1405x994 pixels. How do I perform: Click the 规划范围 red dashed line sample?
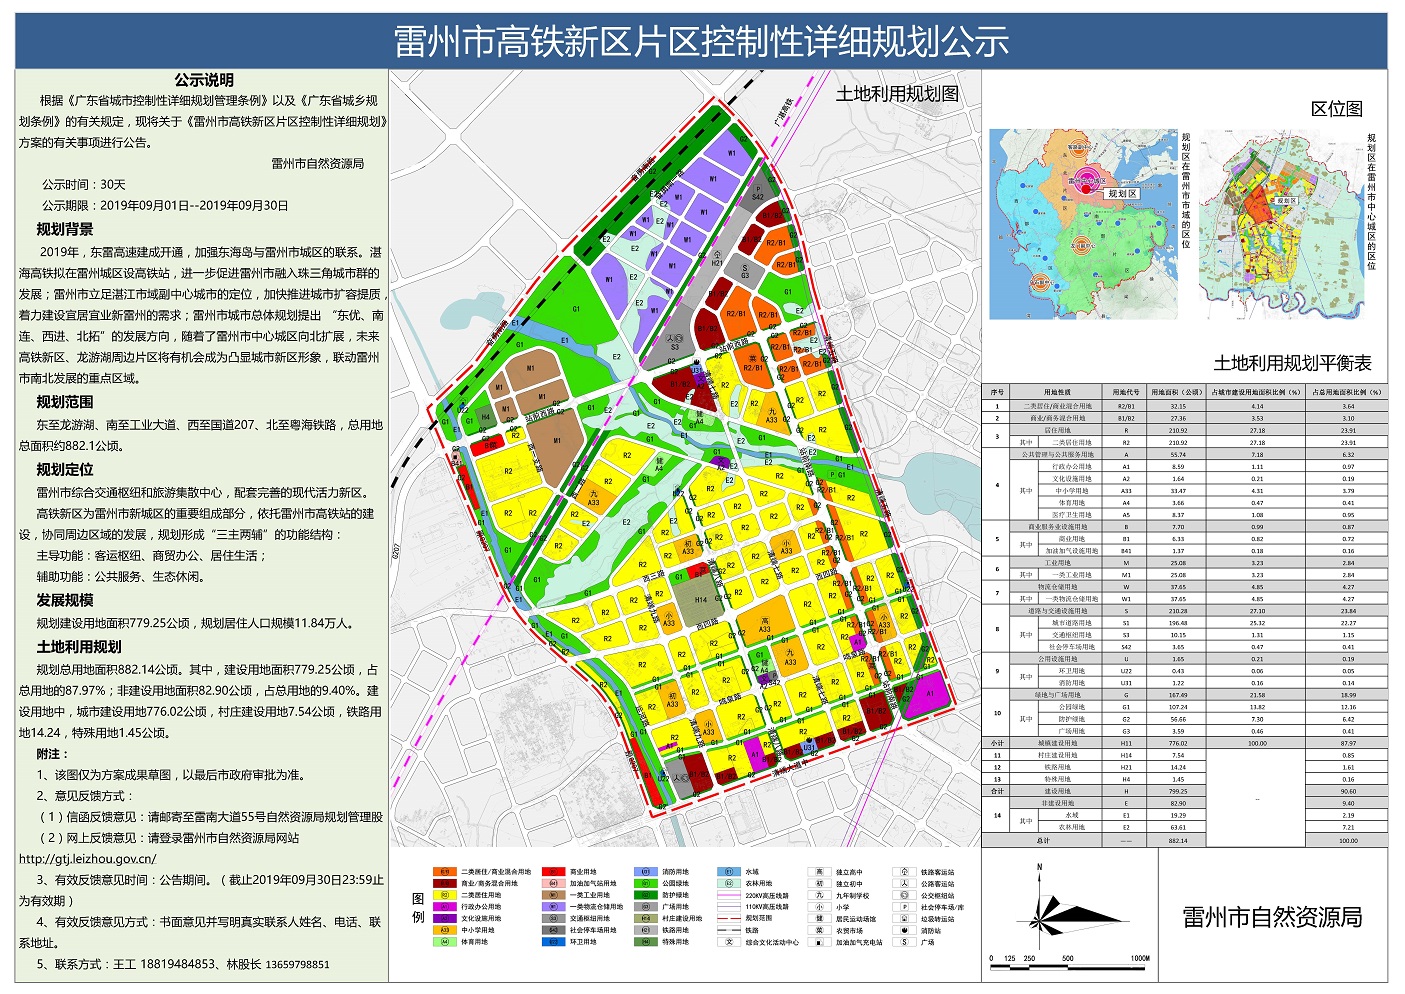730,919
